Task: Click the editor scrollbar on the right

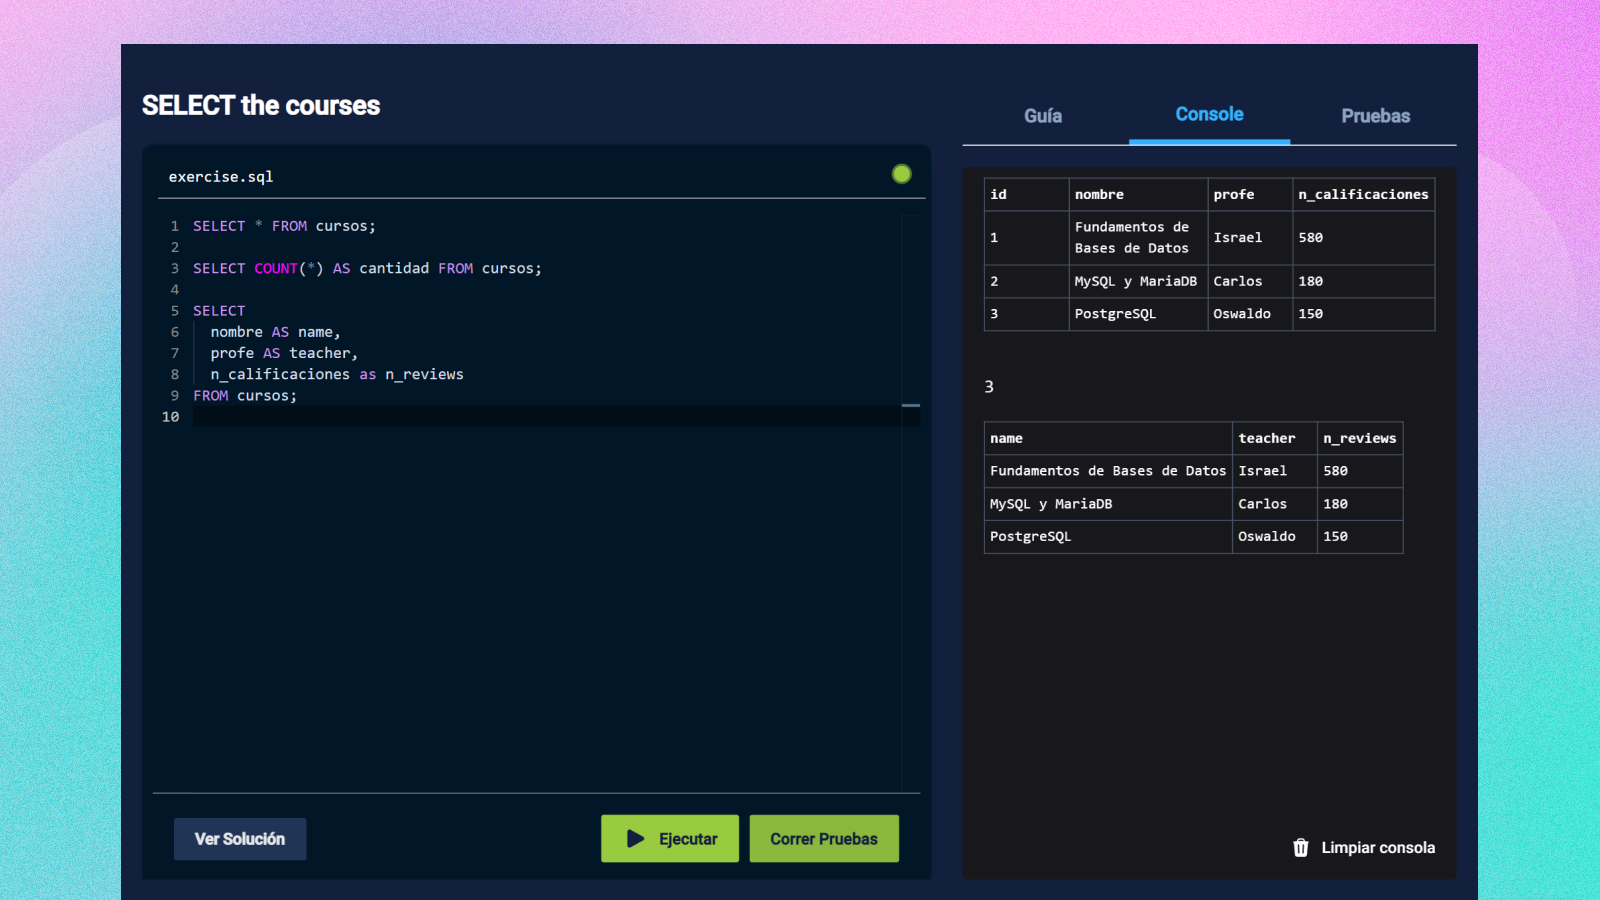Action: [910, 405]
